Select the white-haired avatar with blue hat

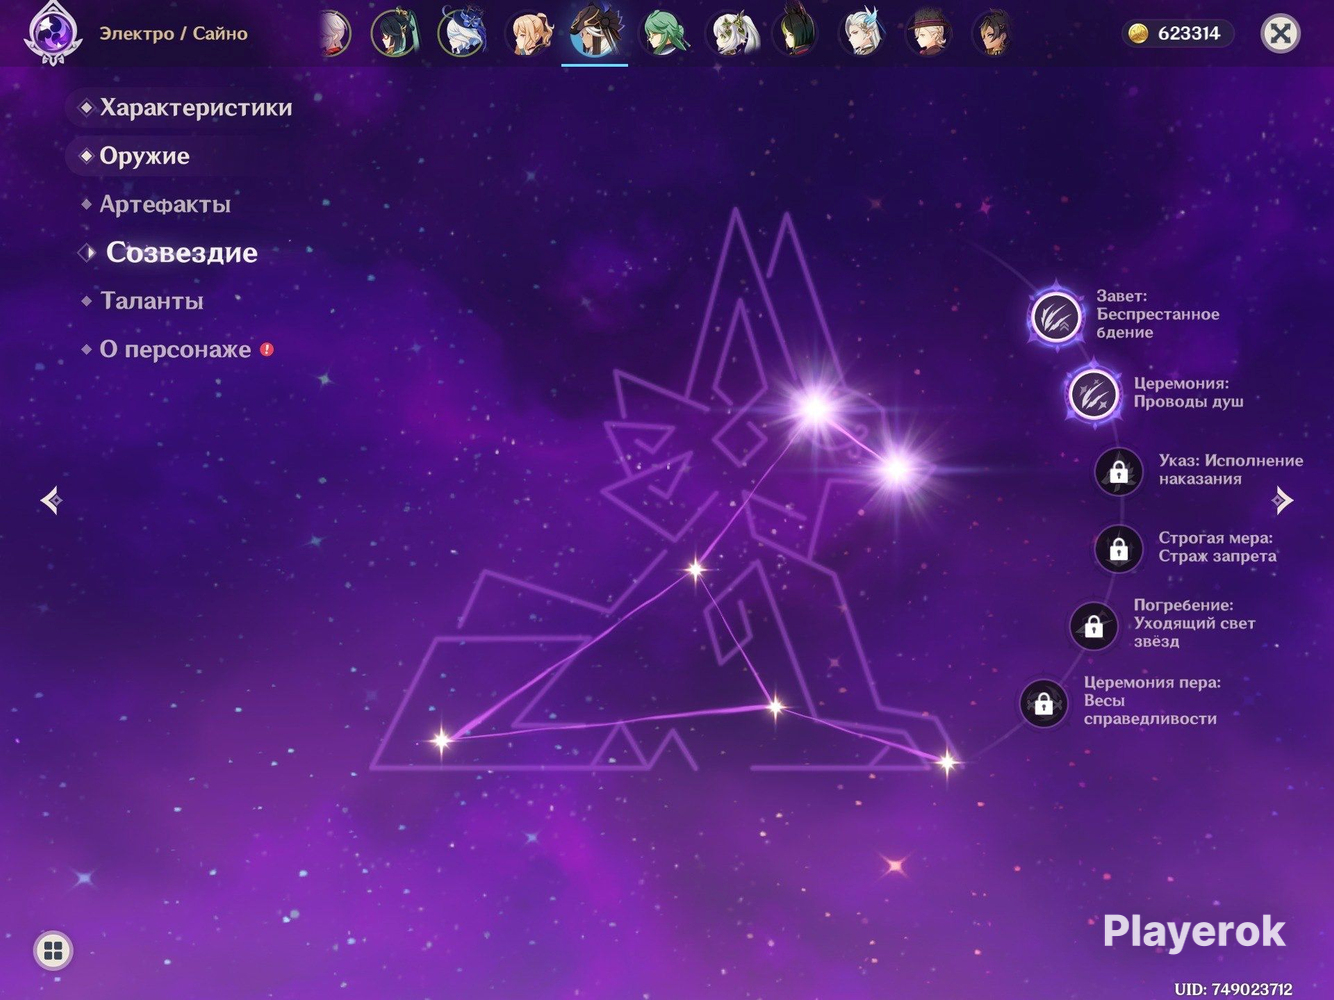point(462,33)
